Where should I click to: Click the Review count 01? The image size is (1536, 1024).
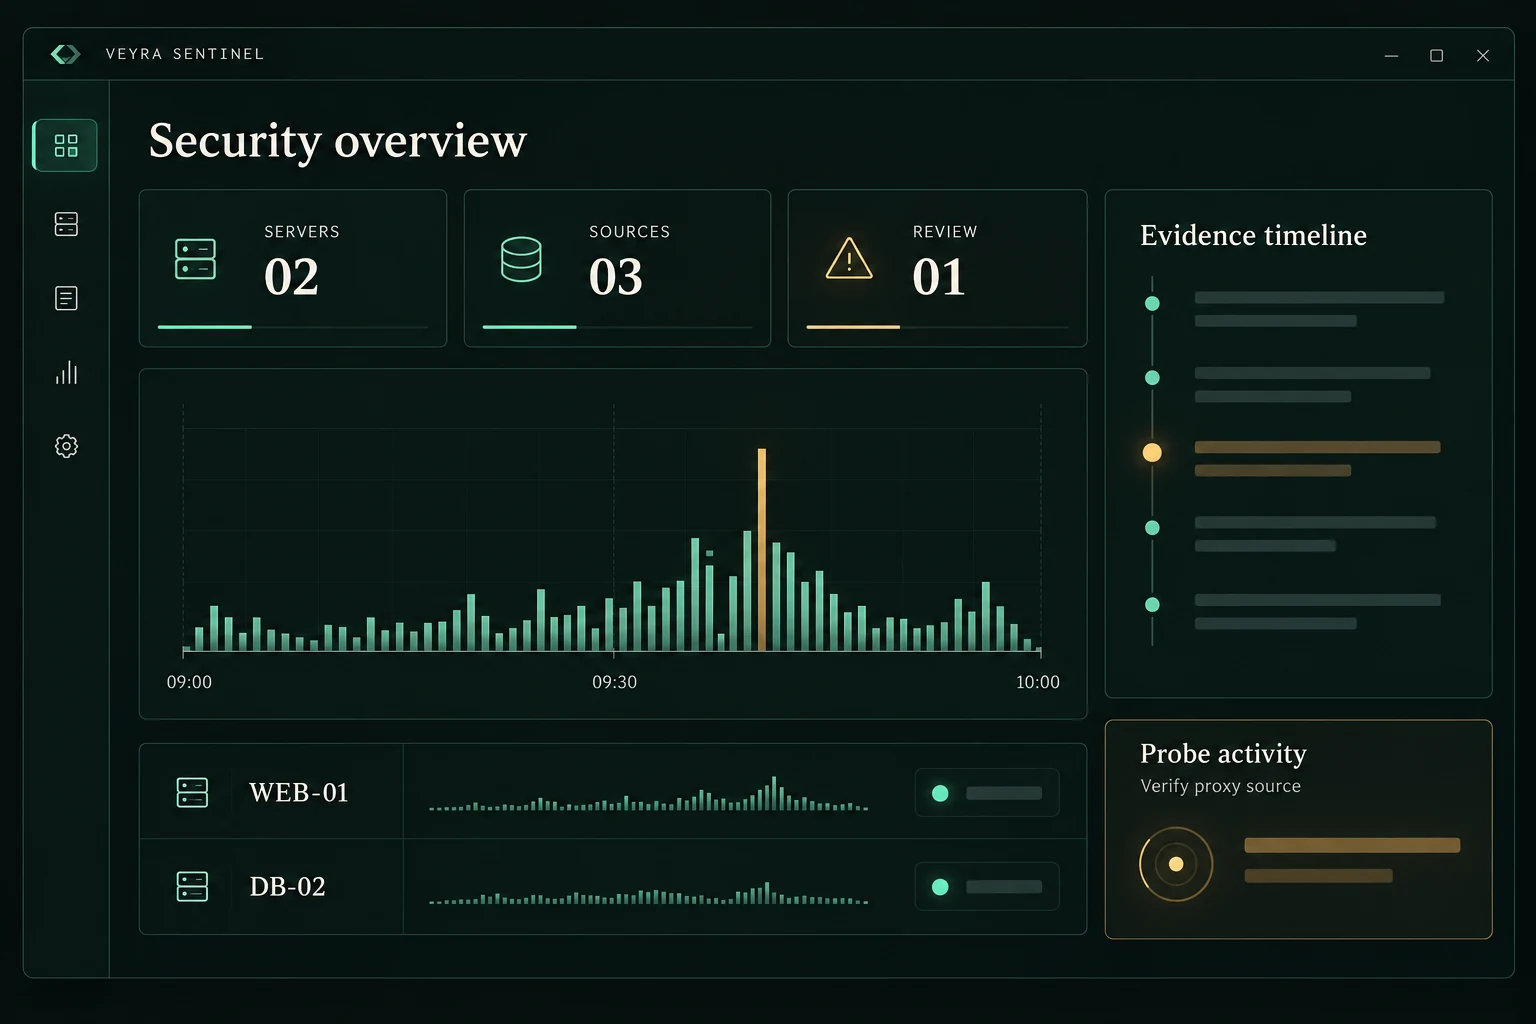(x=939, y=277)
